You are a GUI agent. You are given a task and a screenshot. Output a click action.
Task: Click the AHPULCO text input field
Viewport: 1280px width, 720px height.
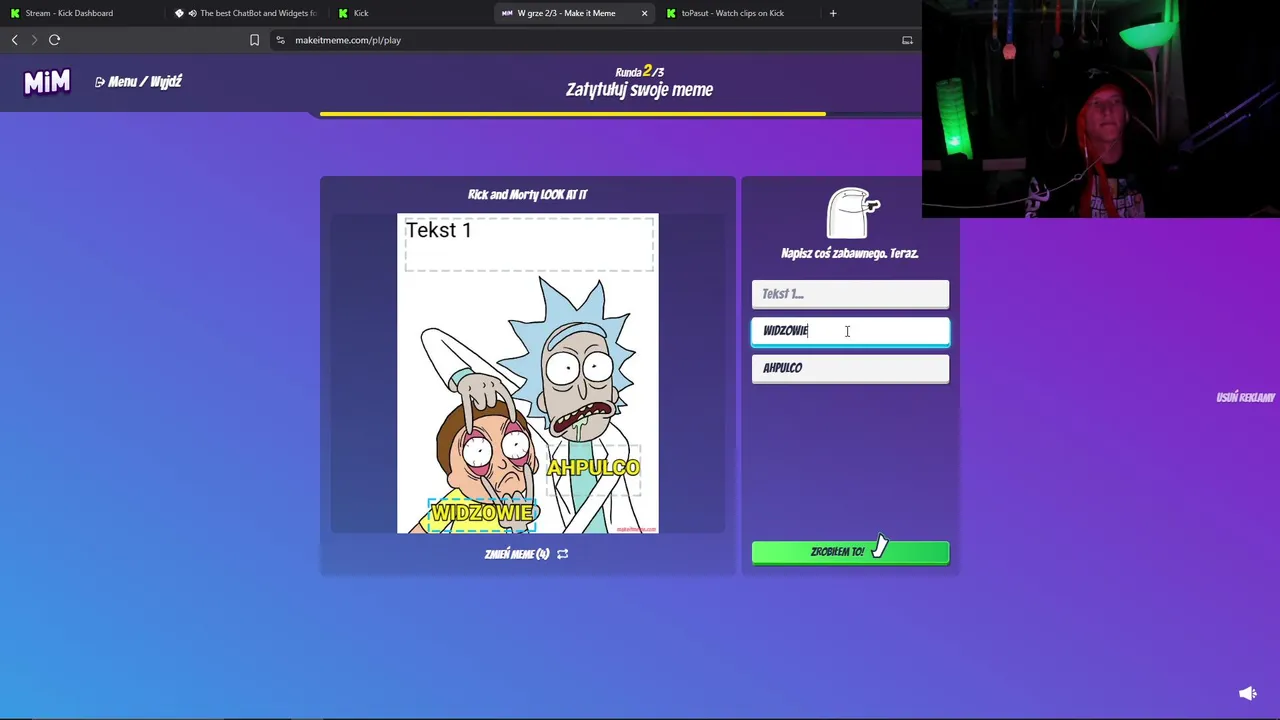pos(851,368)
